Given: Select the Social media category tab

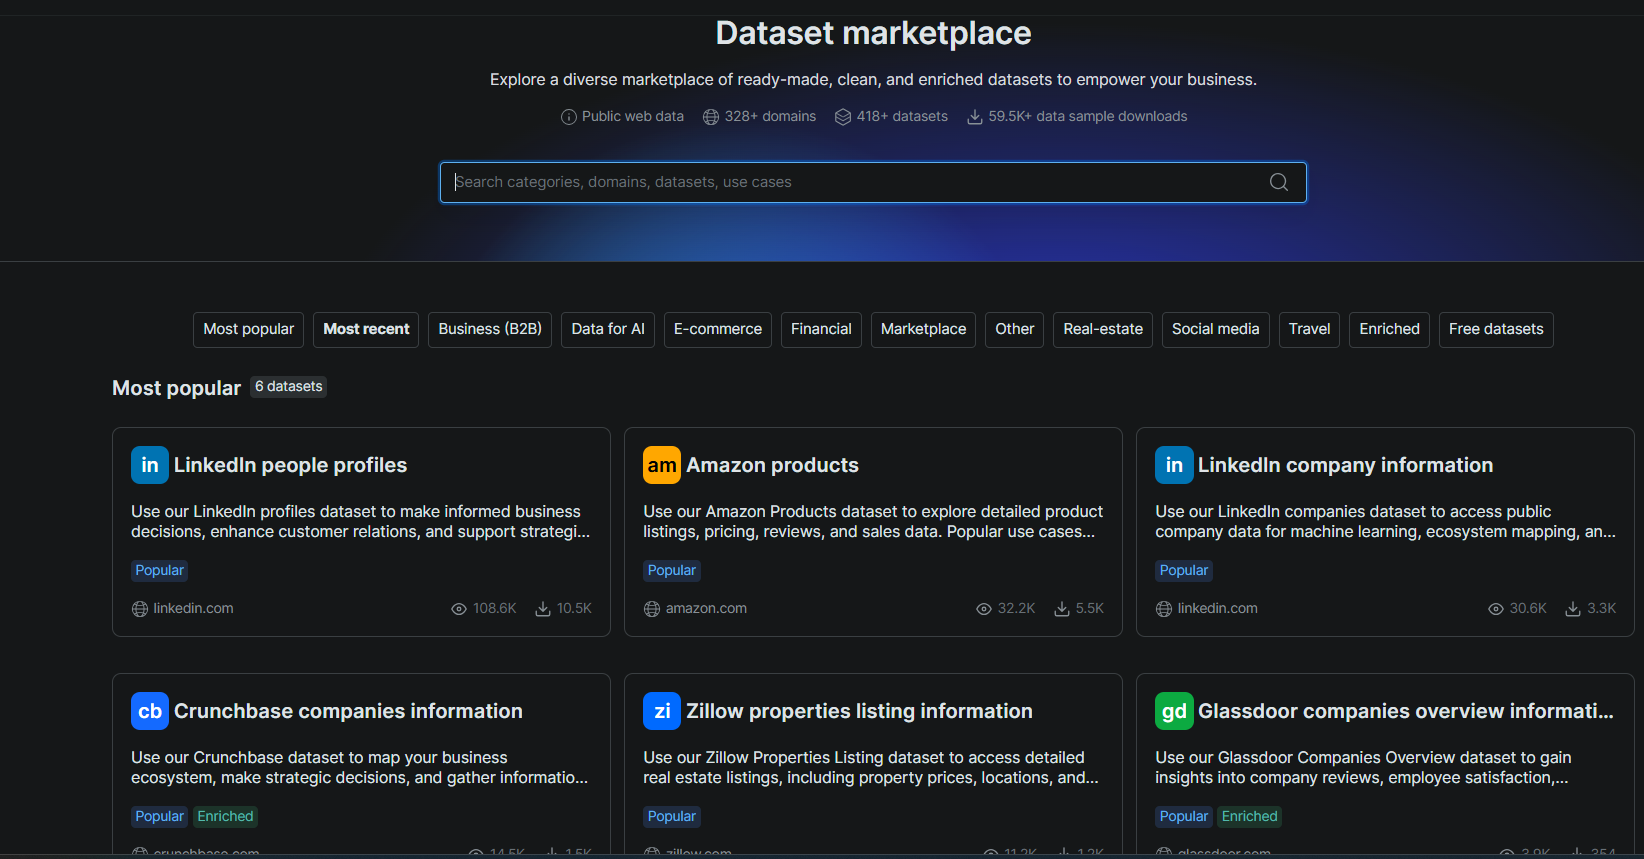Looking at the screenshot, I should click(1216, 329).
